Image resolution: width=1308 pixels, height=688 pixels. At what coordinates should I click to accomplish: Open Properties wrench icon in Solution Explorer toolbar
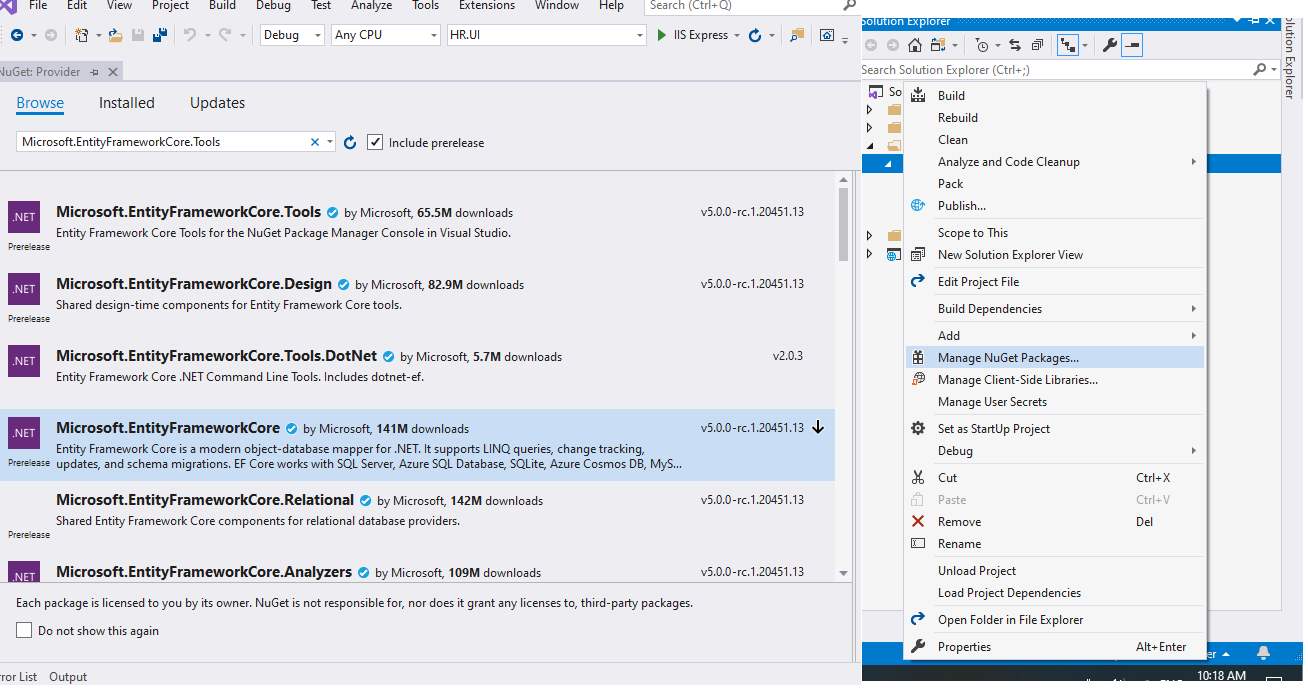[x=1109, y=45]
